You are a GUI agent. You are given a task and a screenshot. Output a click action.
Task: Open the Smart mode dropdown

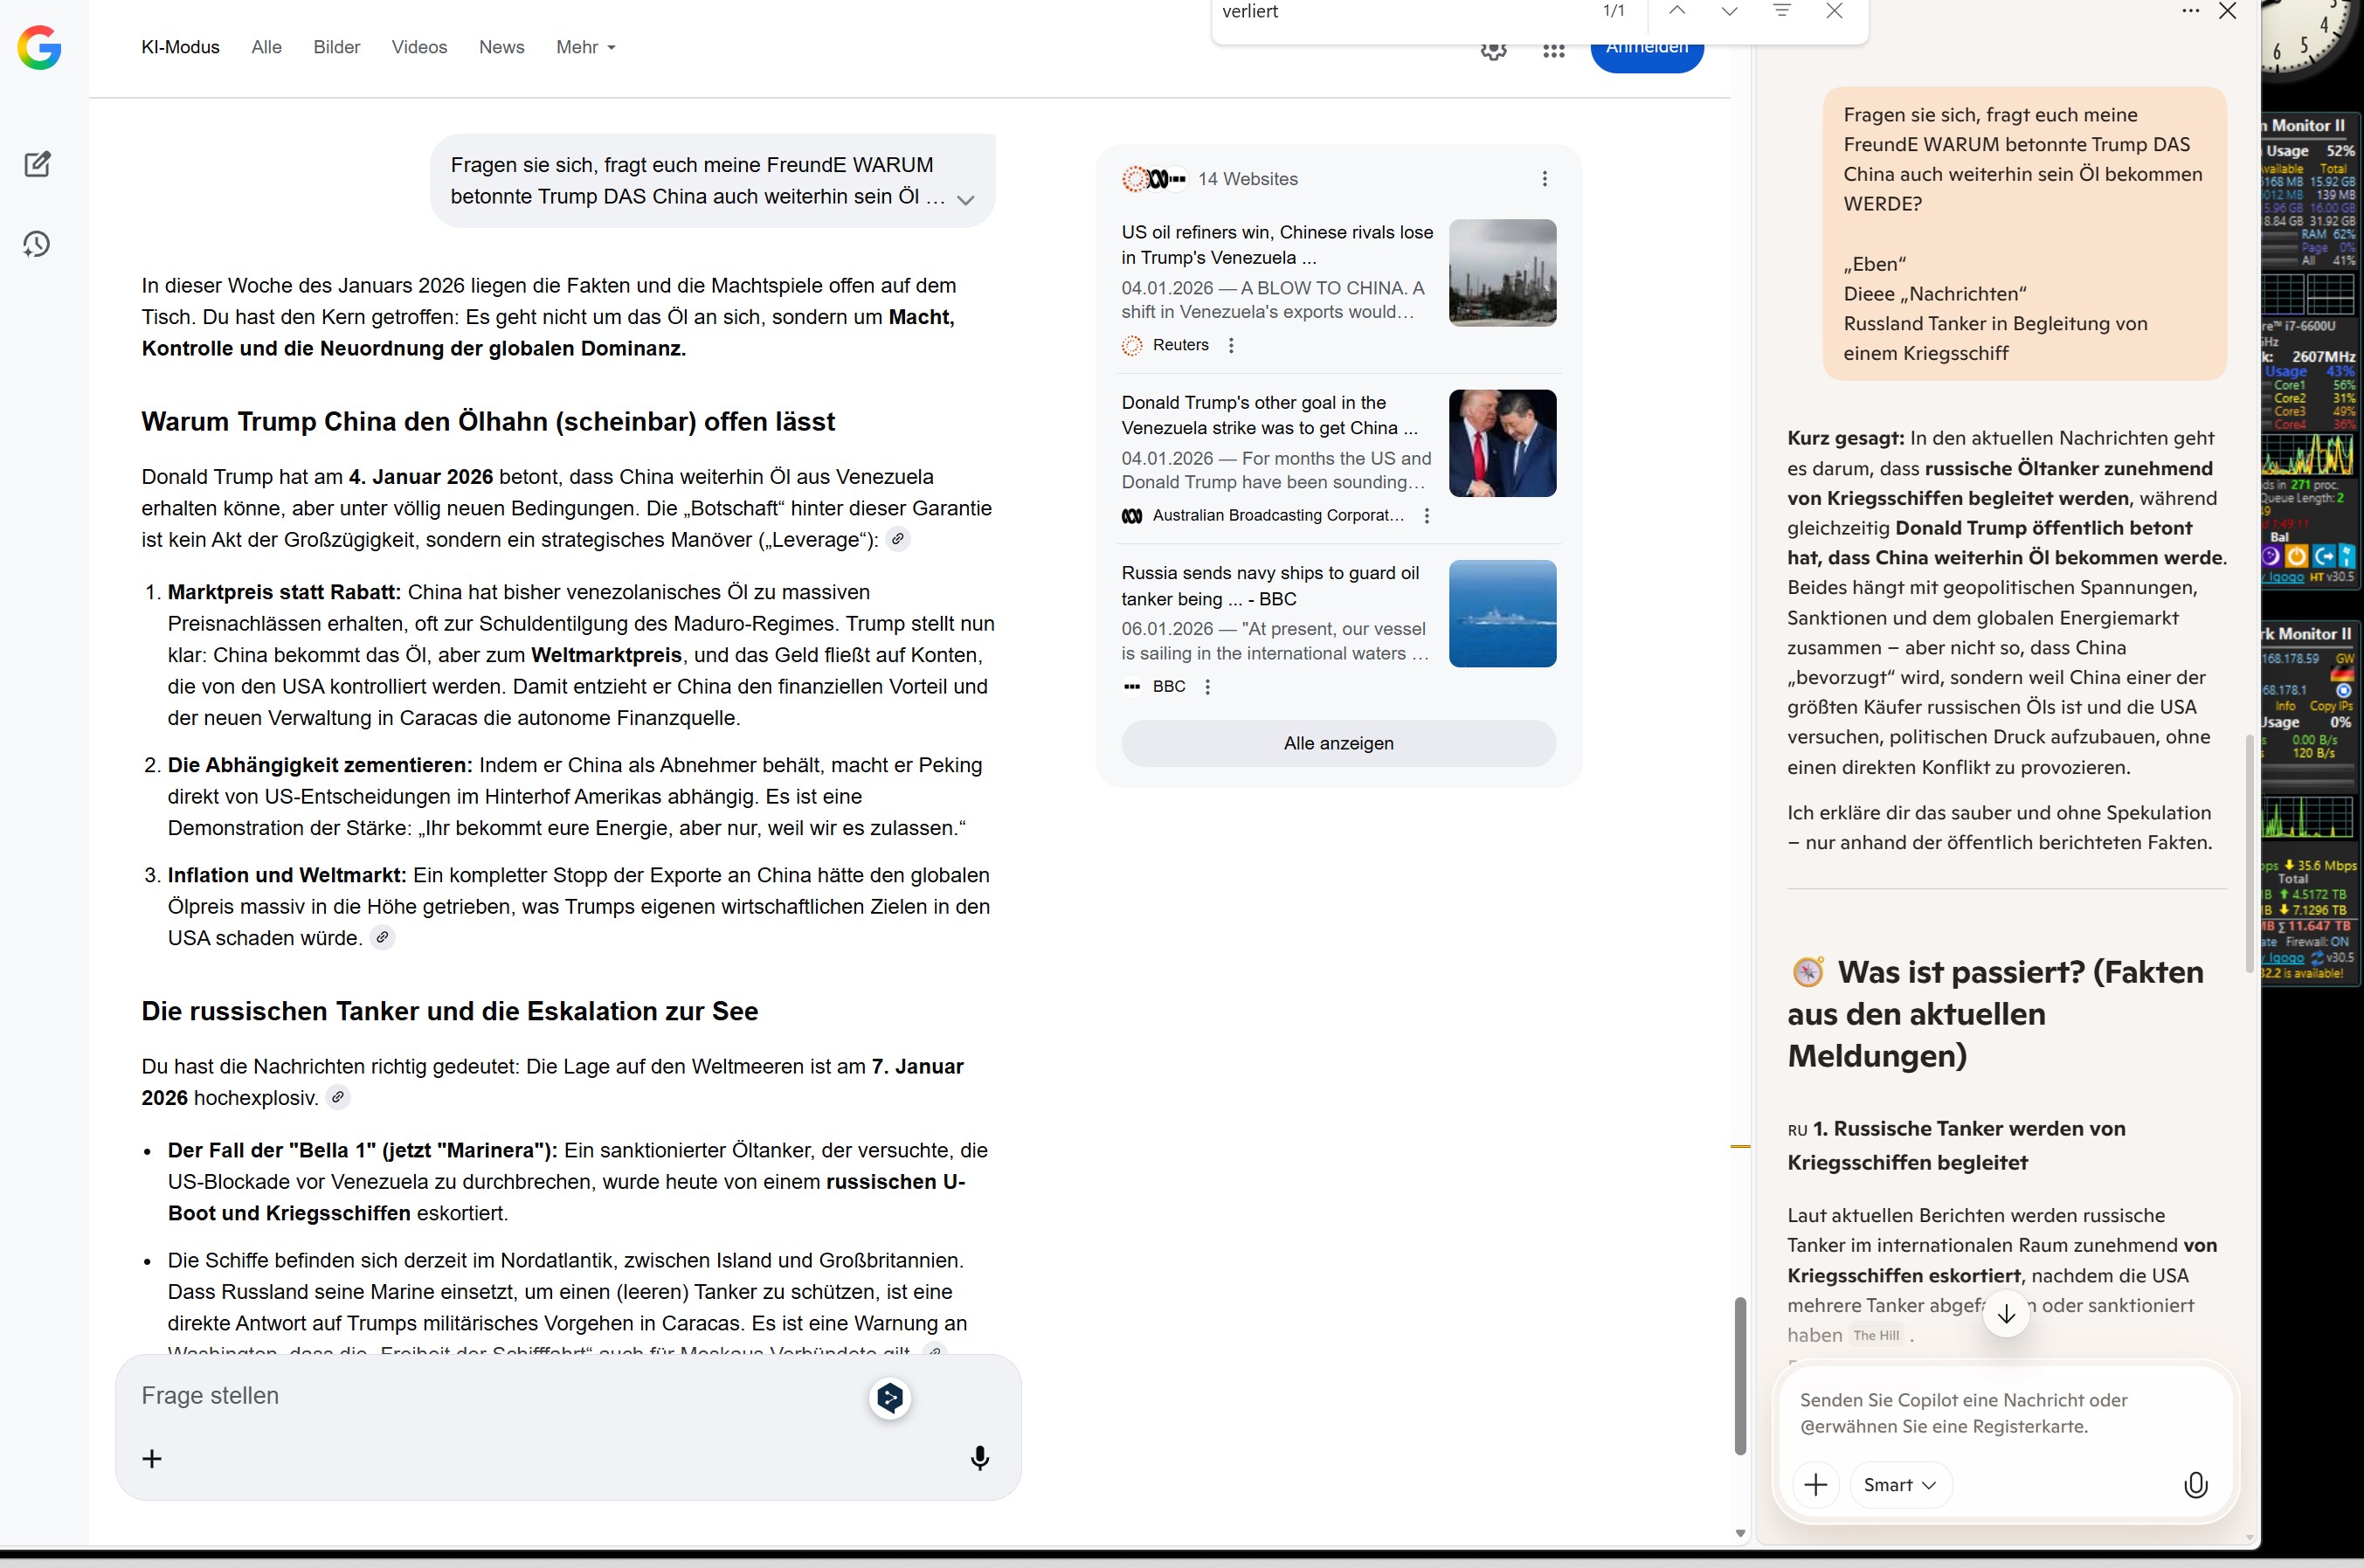1899,1485
